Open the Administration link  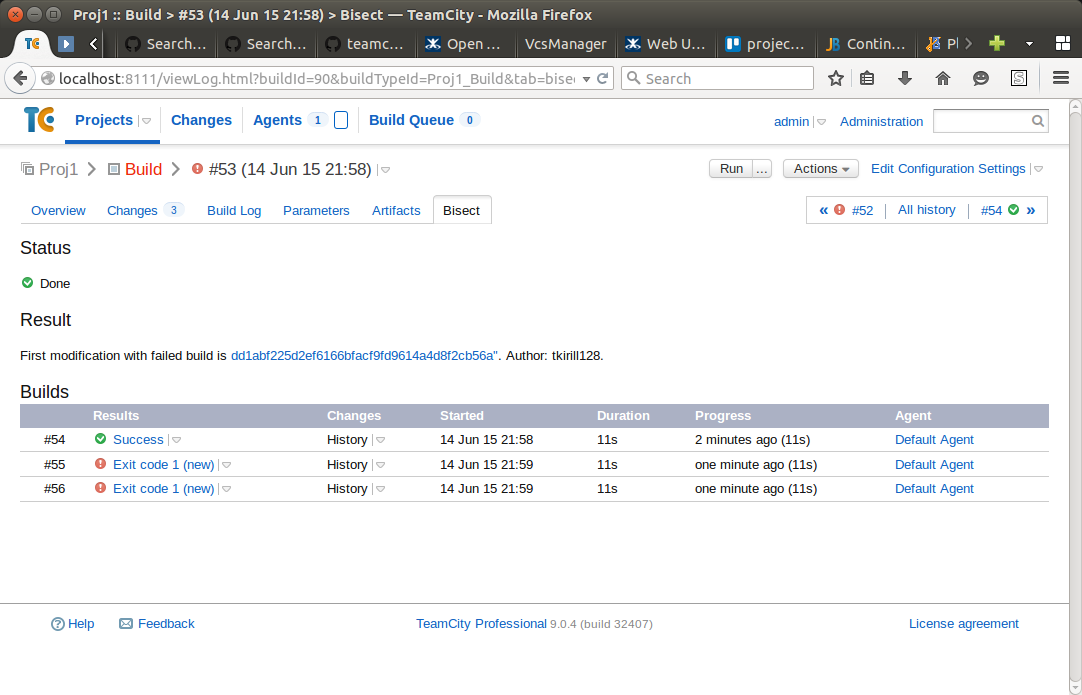[x=881, y=121]
